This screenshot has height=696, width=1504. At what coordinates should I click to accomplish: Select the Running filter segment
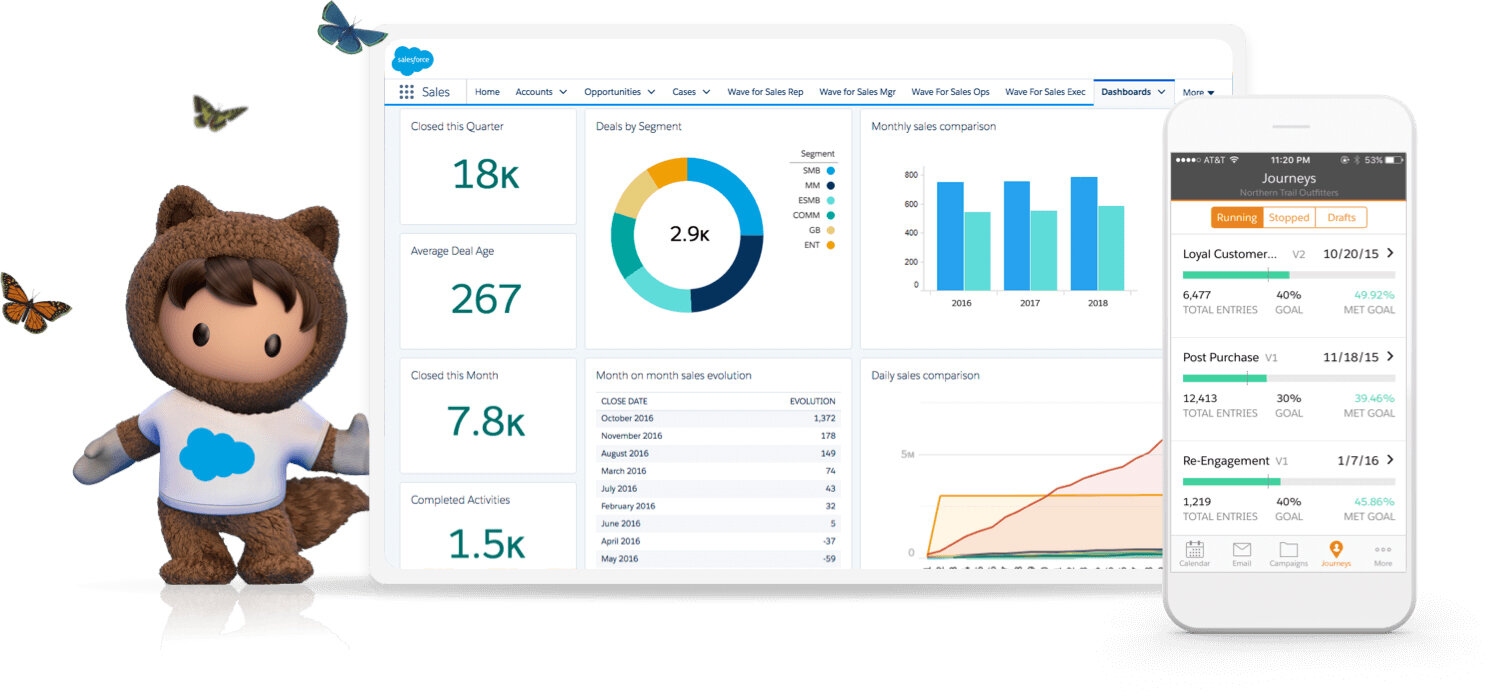1236,217
